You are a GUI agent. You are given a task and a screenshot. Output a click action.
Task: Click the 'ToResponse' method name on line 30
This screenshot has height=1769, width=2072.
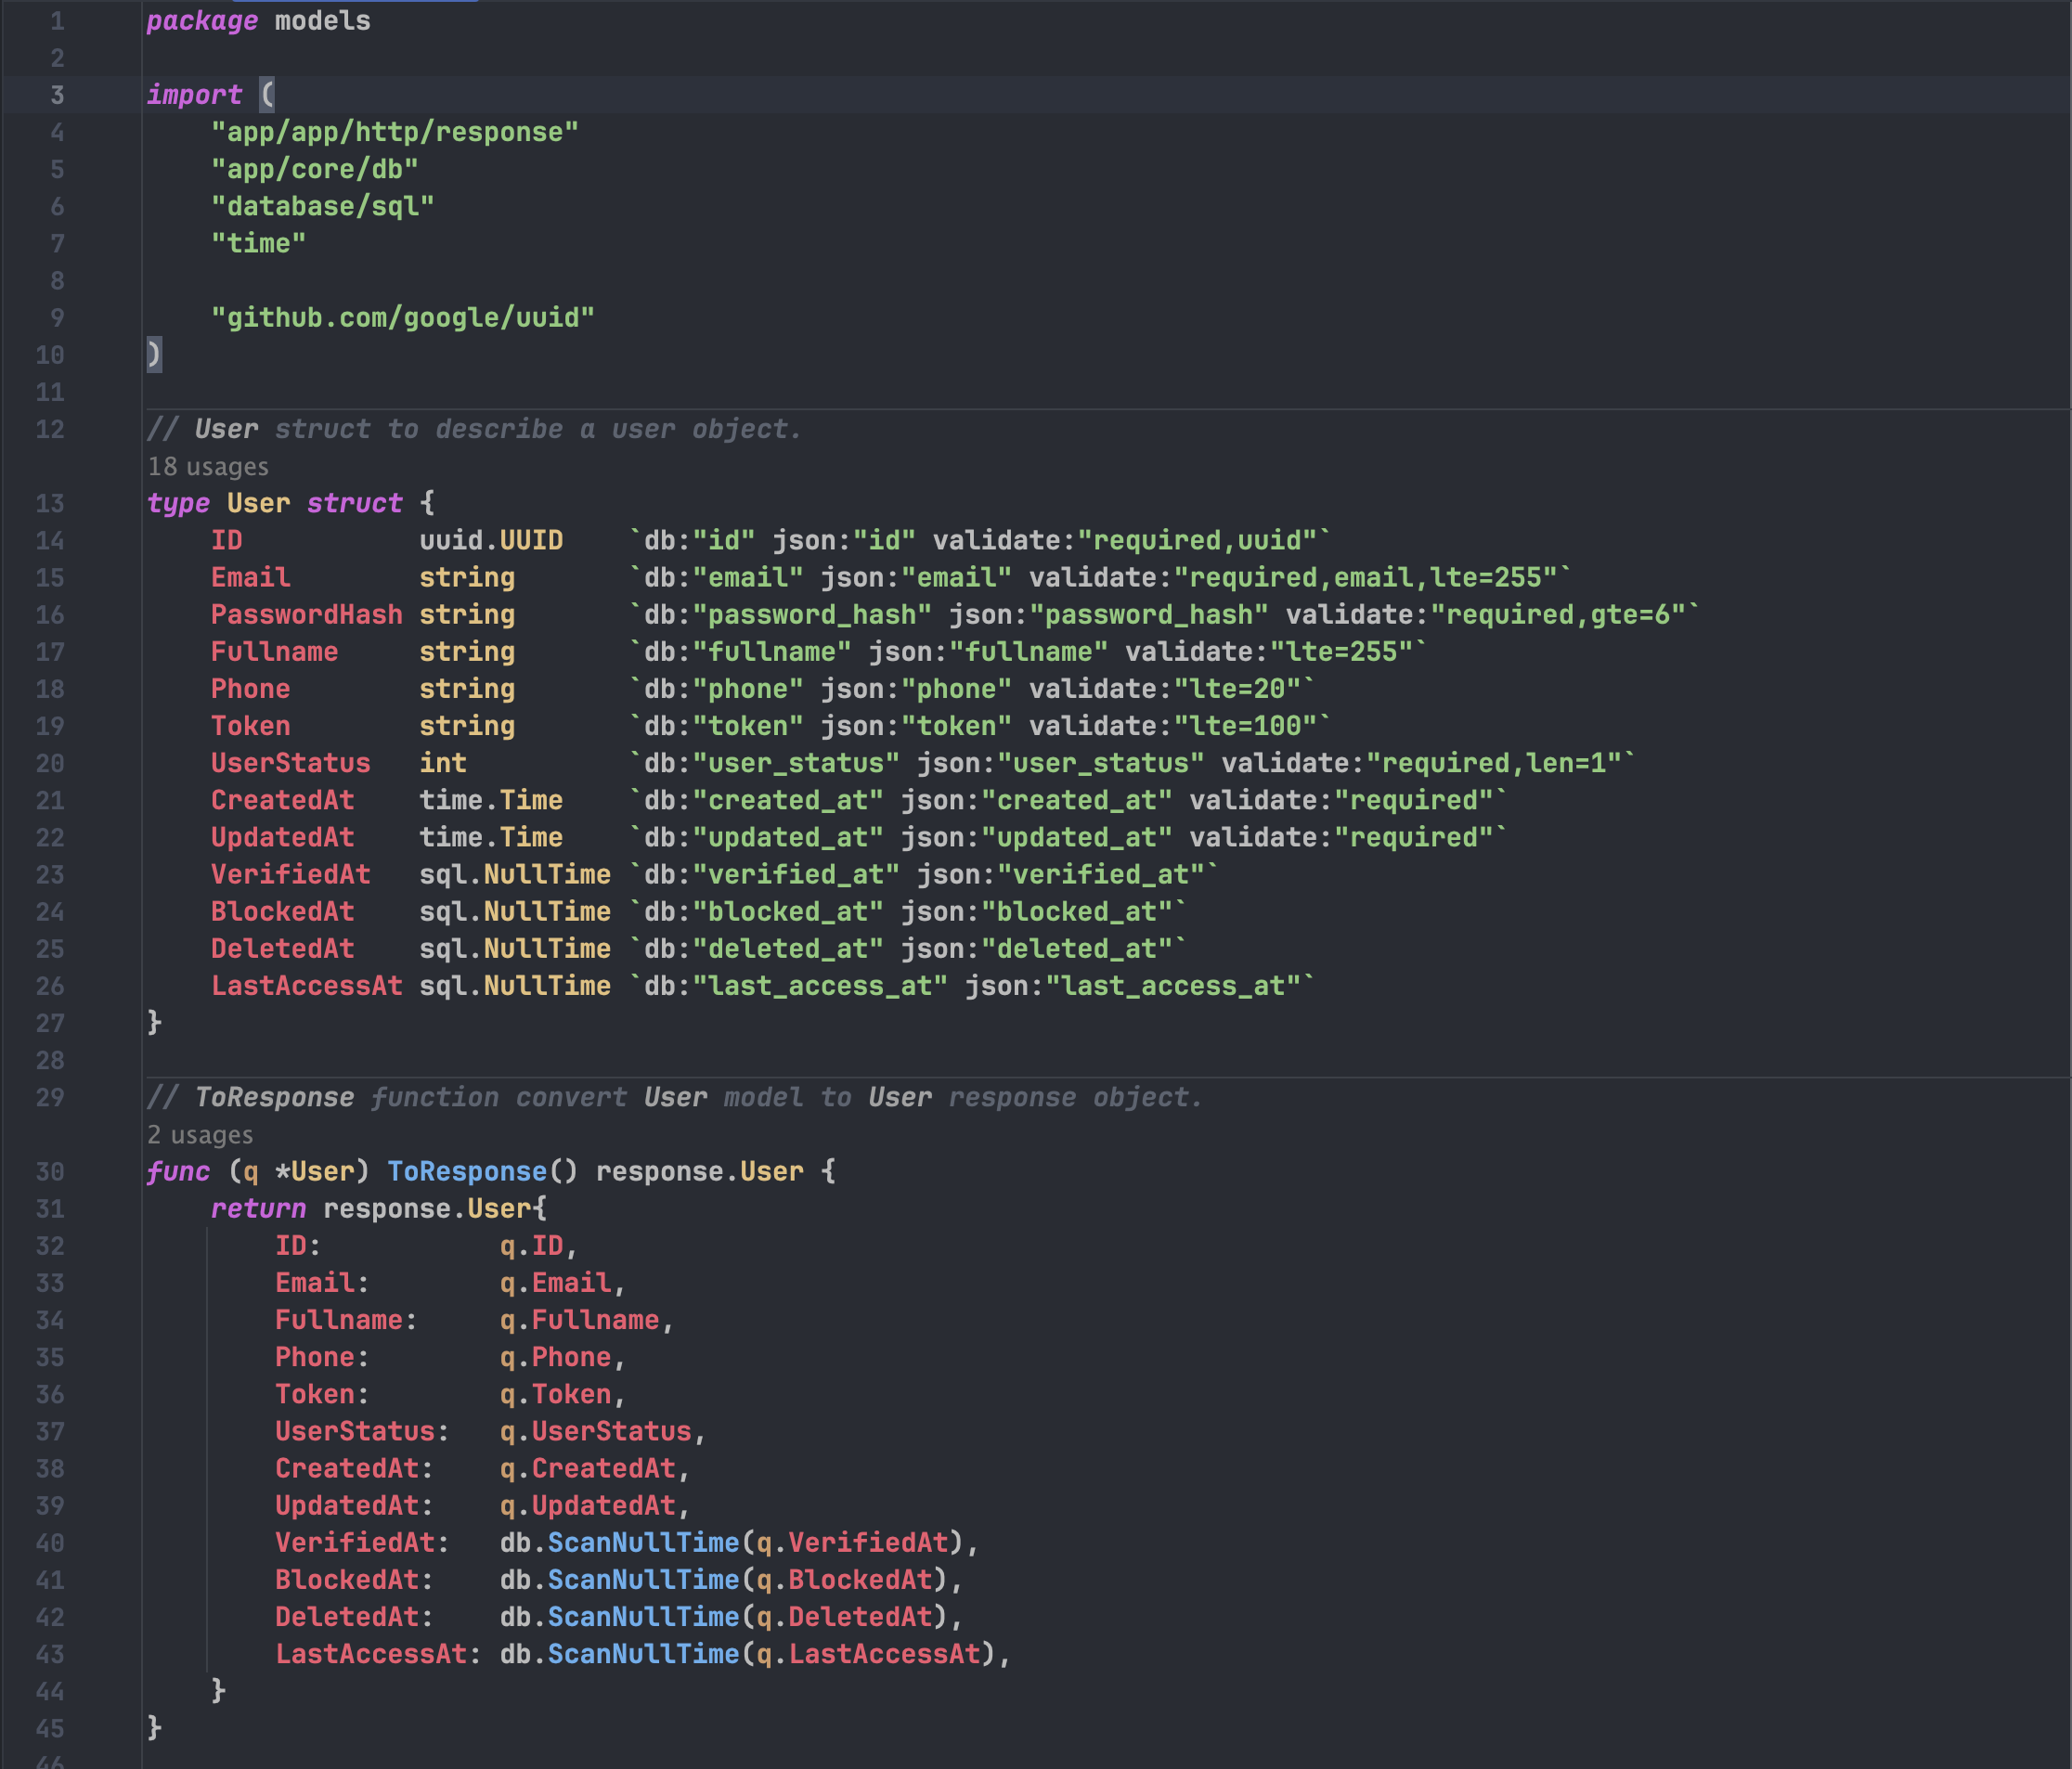click(467, 1172)
